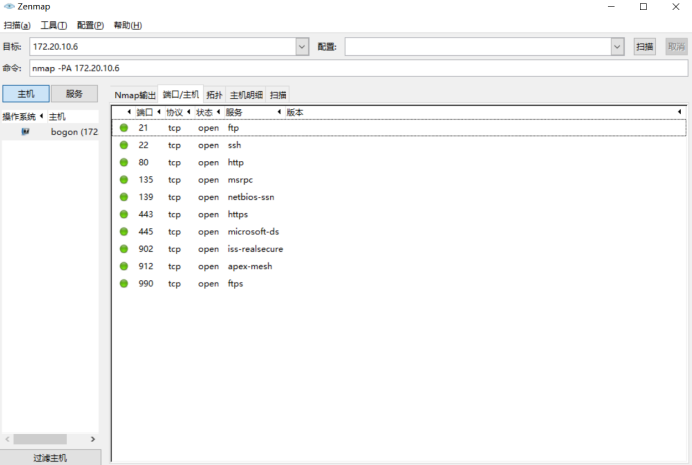Minimize the Zenmap window
Screen dimensions: 692x465
[611, 7]
